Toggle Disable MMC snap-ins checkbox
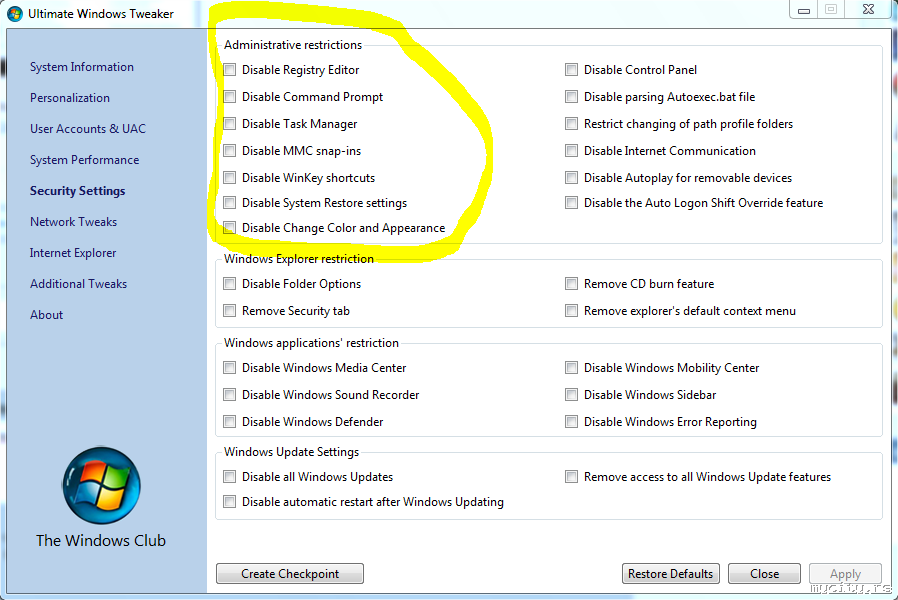 click(230, 151)
